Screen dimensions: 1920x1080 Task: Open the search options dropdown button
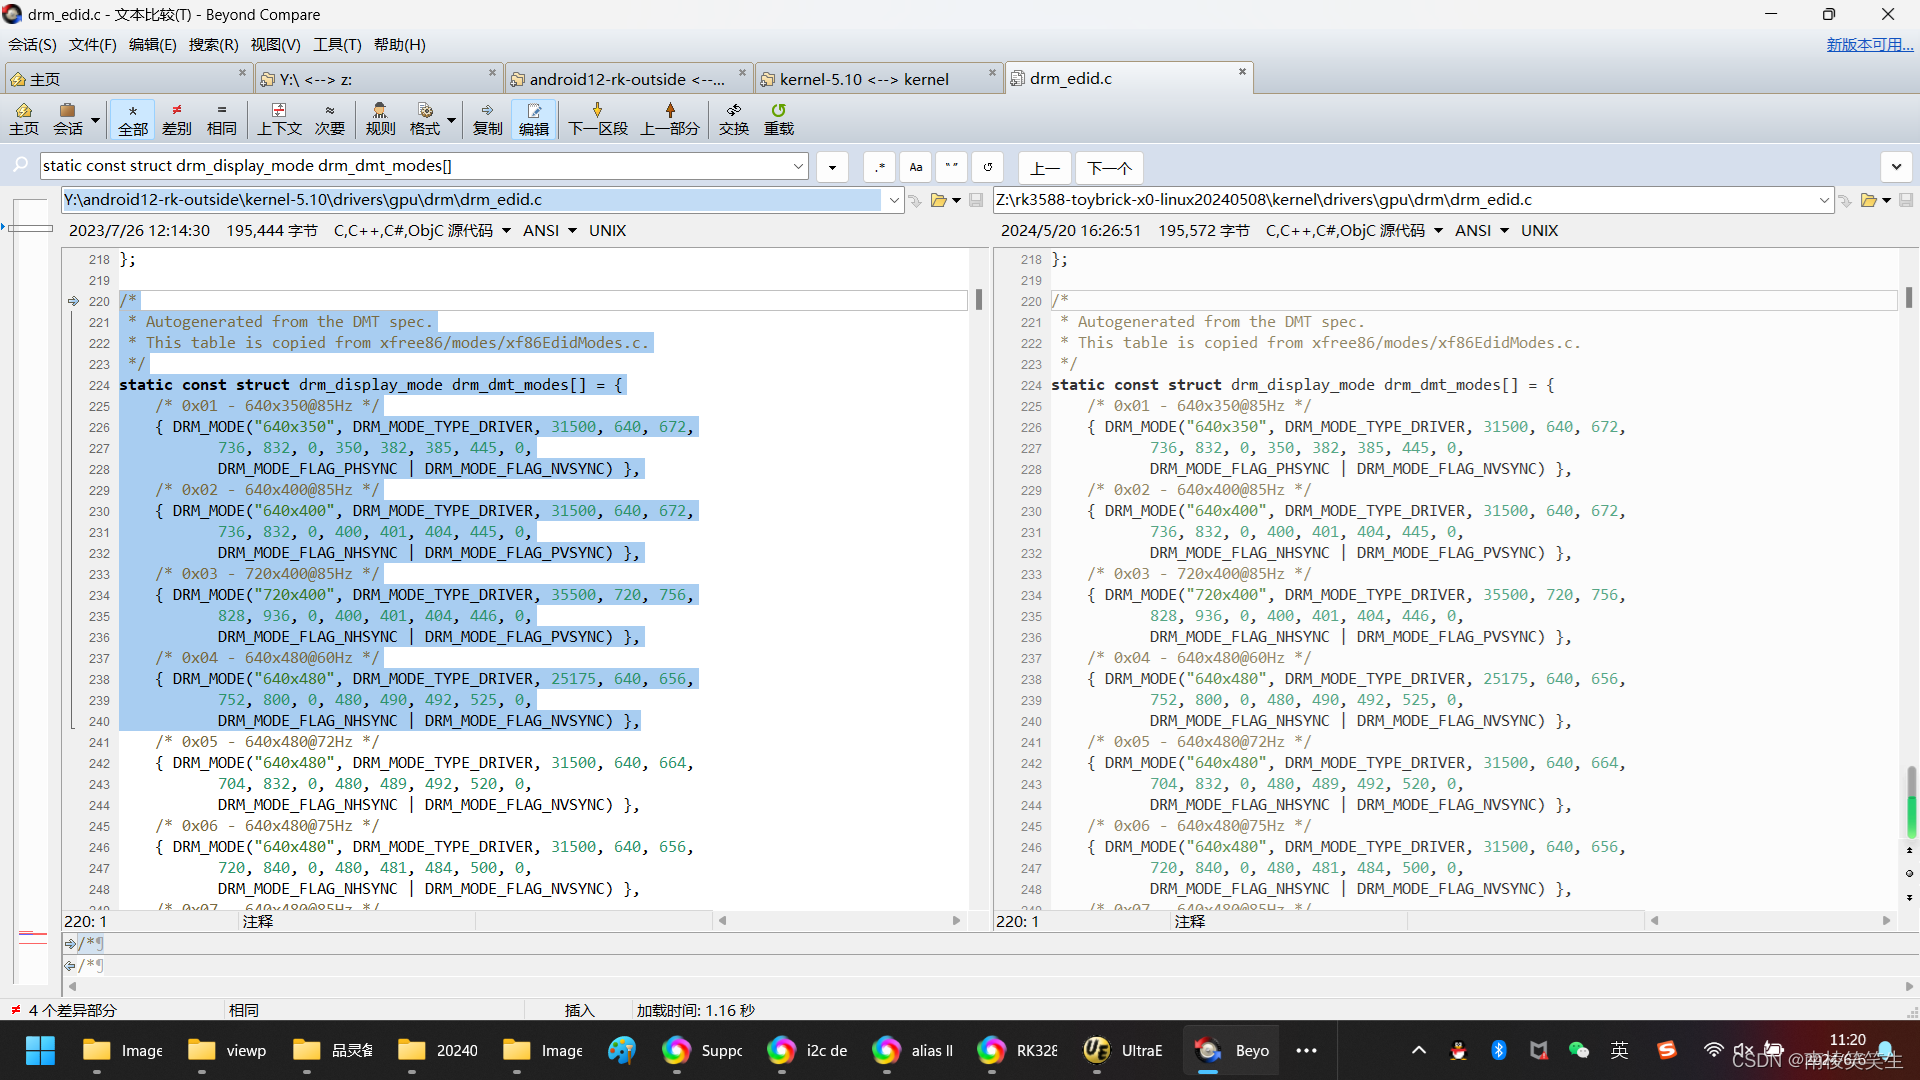coord(832,167)
